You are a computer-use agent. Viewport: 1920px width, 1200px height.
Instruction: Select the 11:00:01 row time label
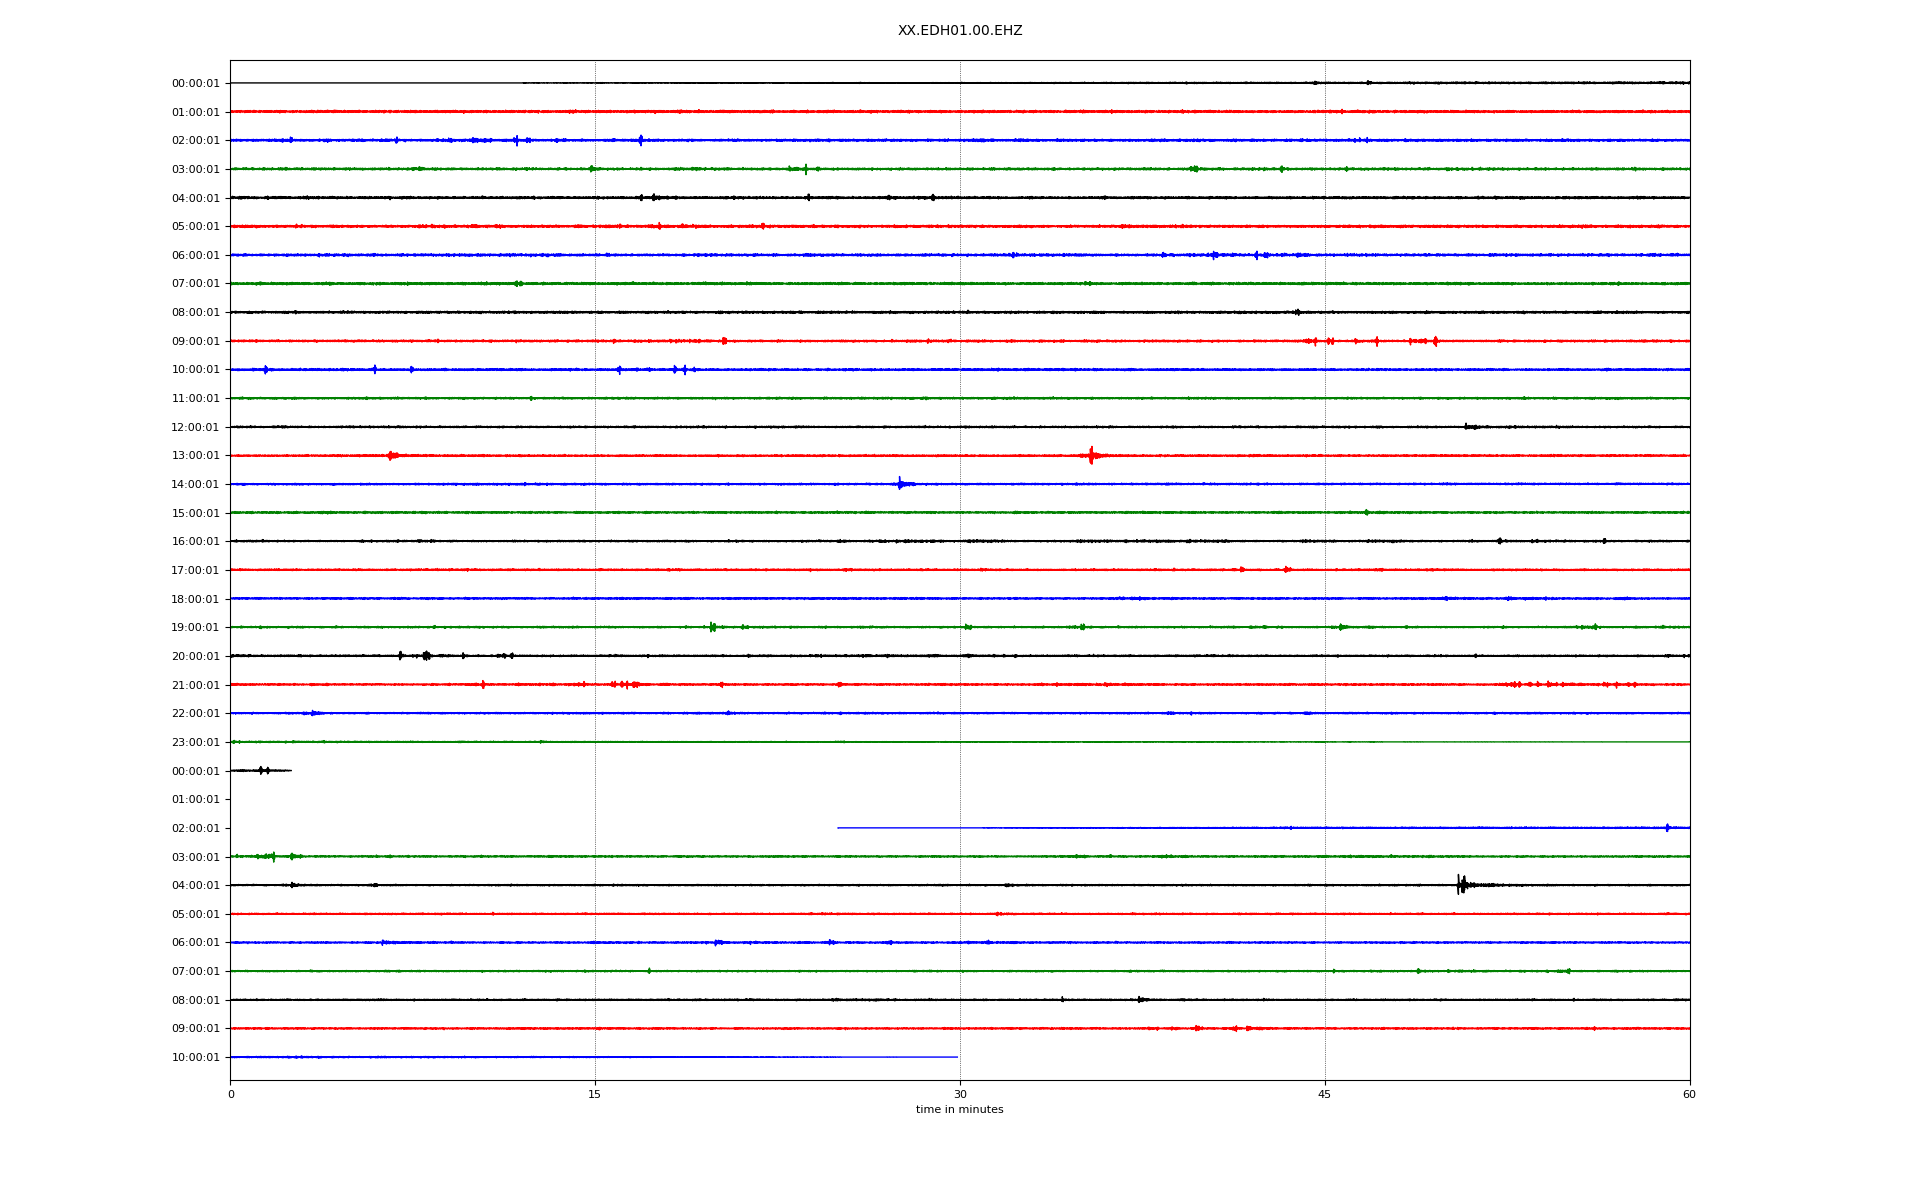click(x=195, y=399)
